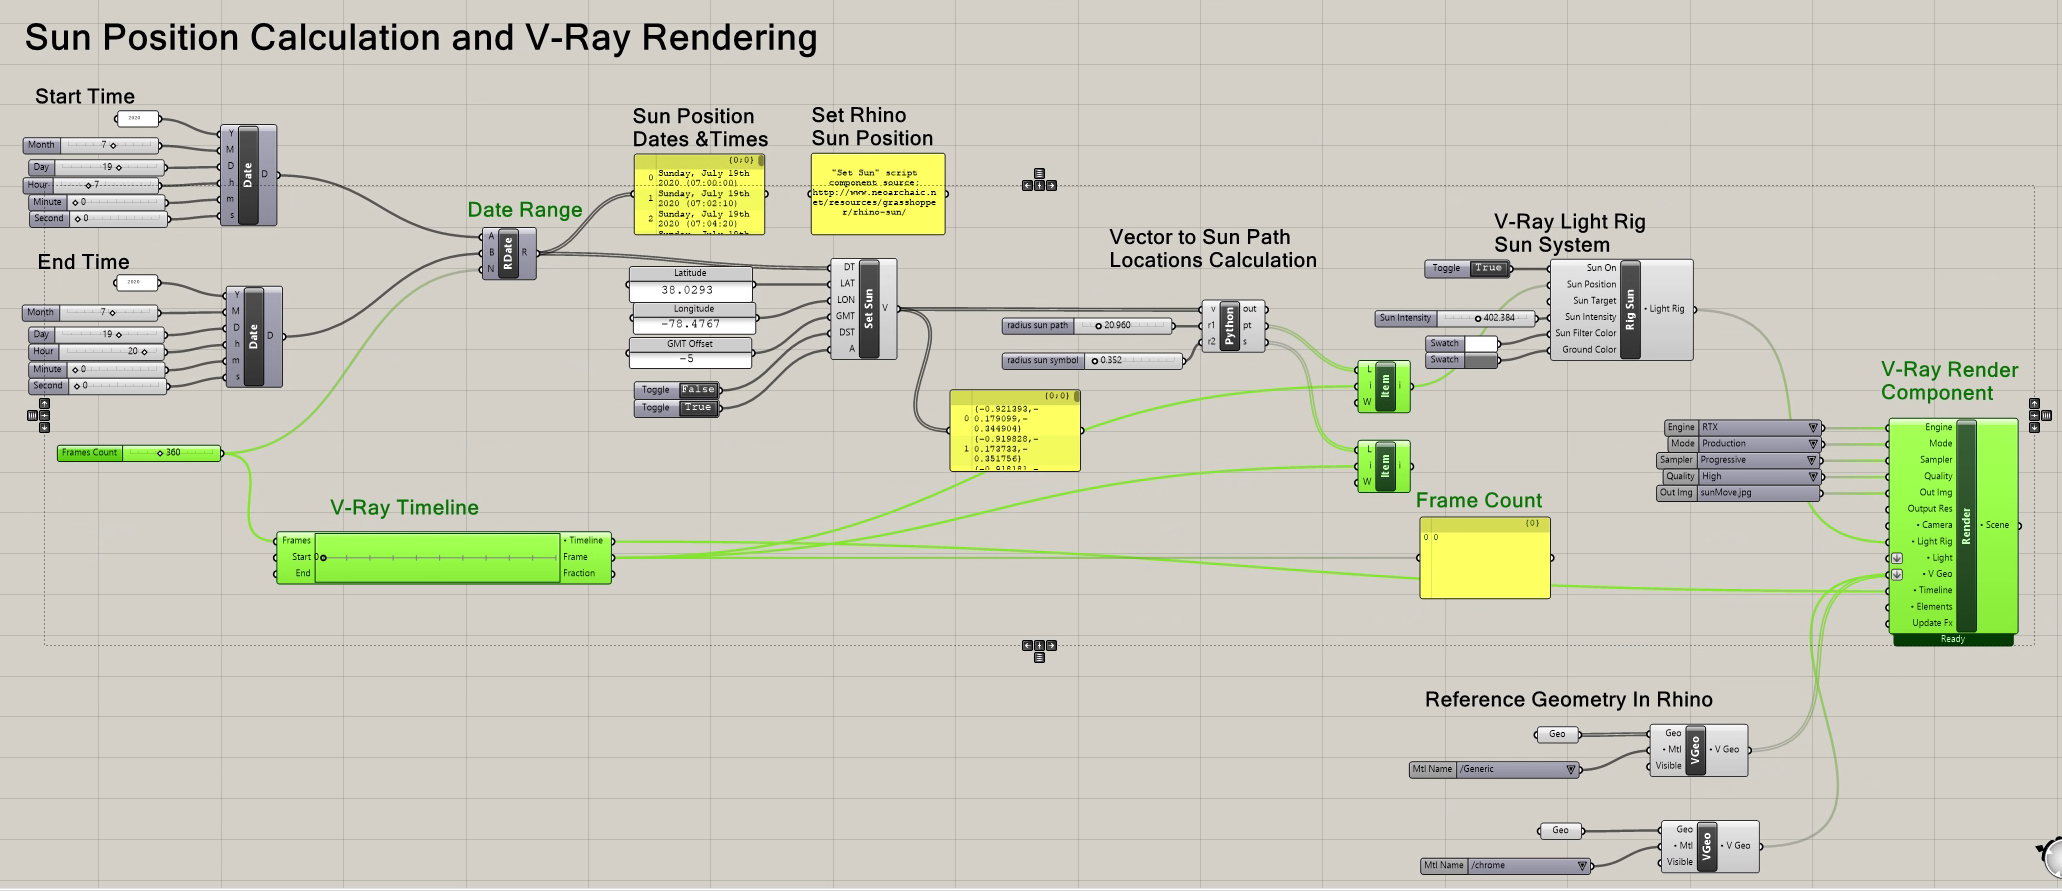The image size is (2062, 891).
Task: Switch the False toggle near Set Sun
Action: pyautogui.click(x=697, y=390)
